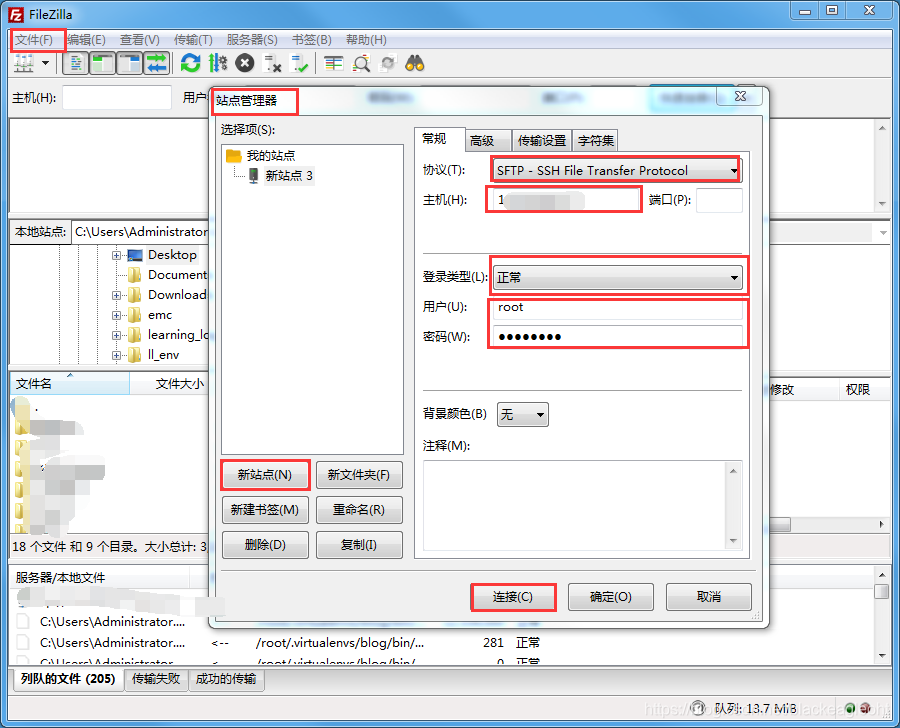The width and height of the screenshot is (900, 728).
Task: Expand the Desktop folder node
Action: 116,255
